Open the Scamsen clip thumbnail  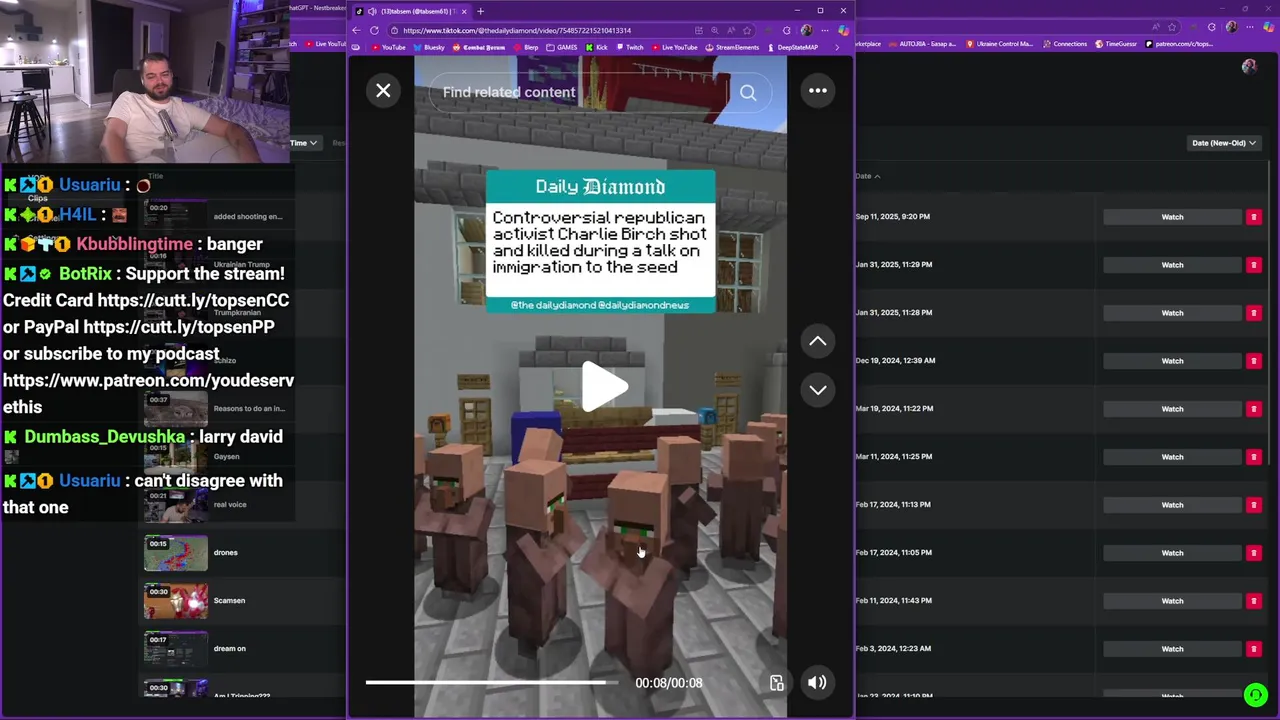point(176,601)
